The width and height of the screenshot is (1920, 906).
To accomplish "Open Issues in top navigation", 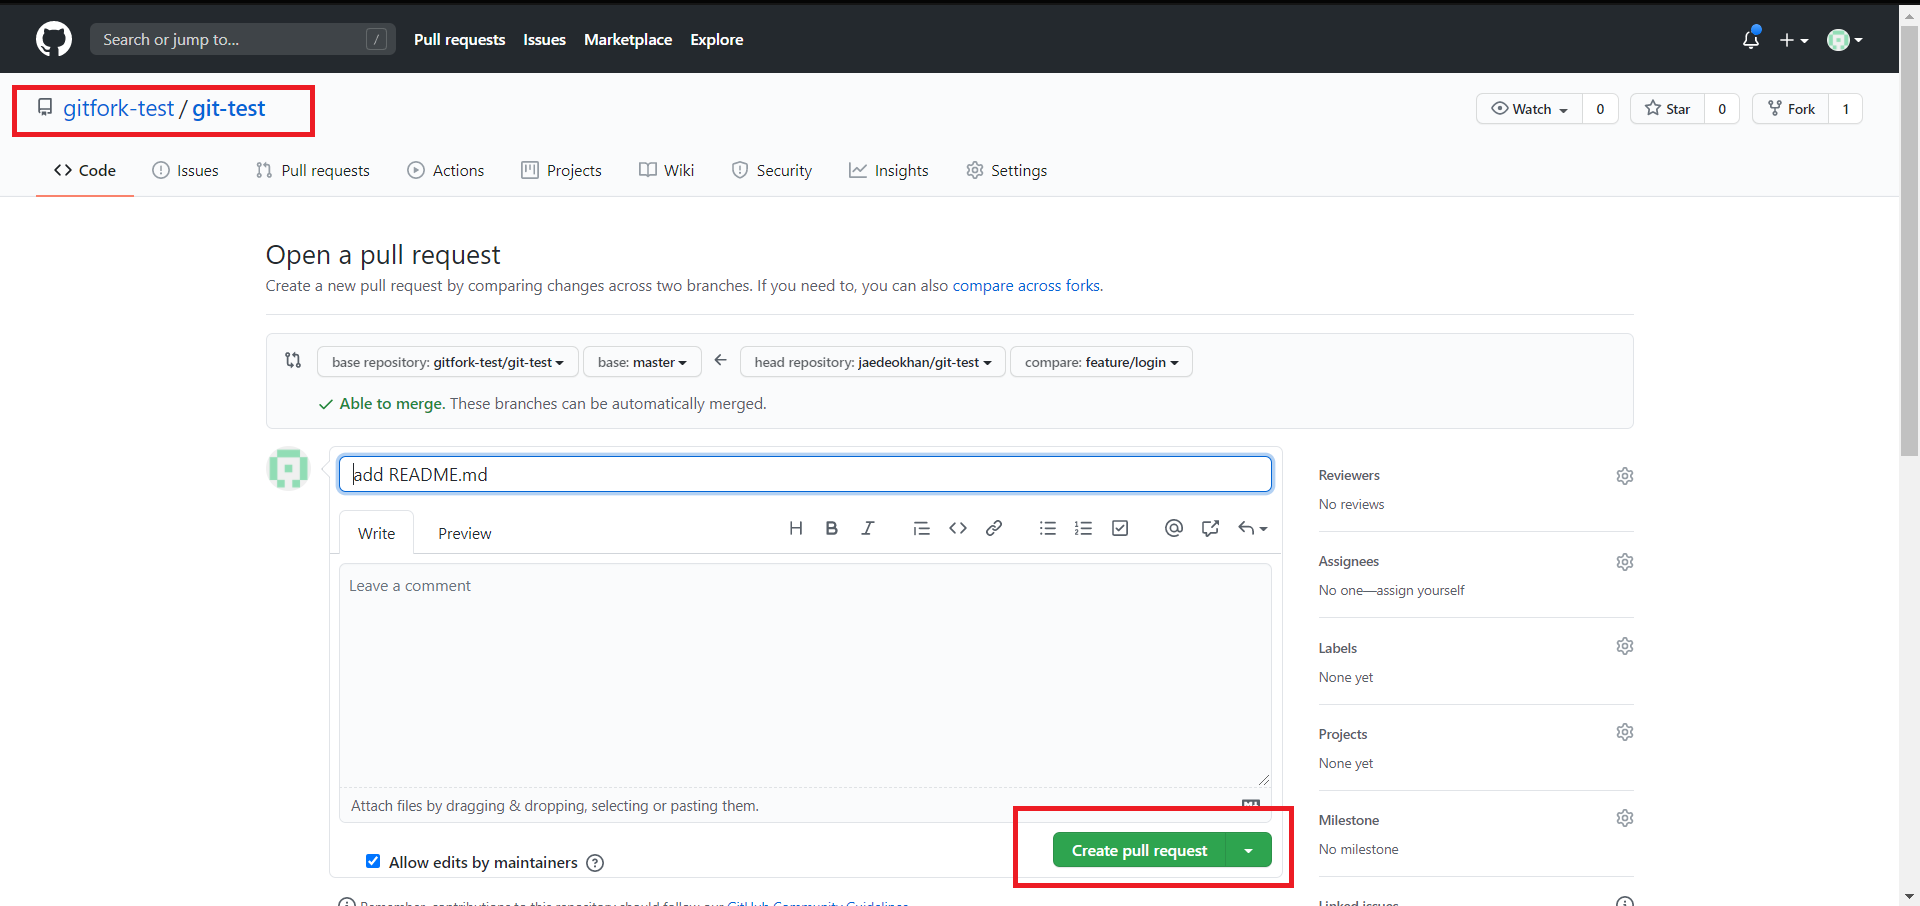I will [545, 40].
